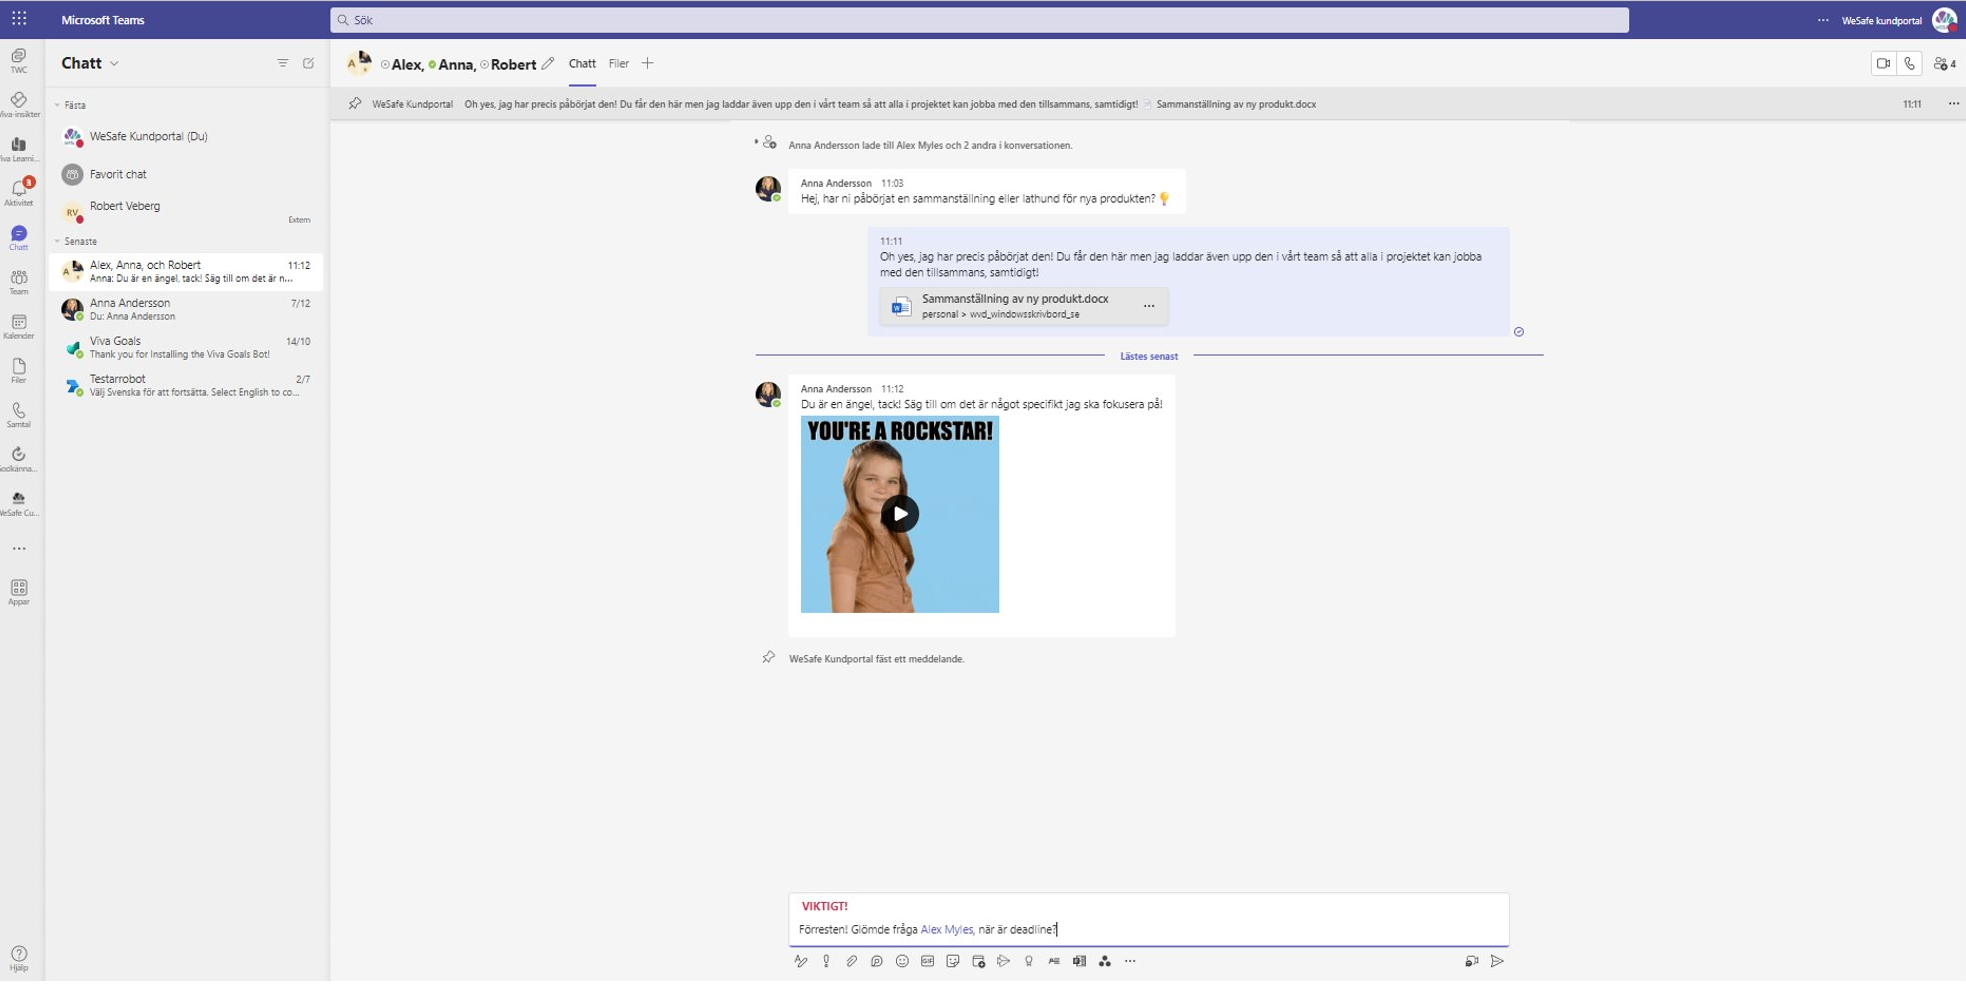
Task: Send the message with the arrow icon
Action: [1497, 961]
